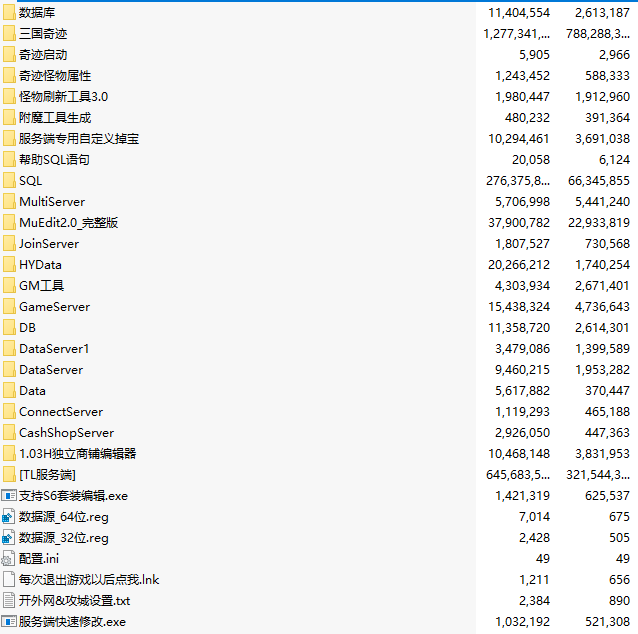The width and height of the screenshot is (638, 634).
Task: Select the 怪物刷新工具3.0 folder
Action: 63,96
